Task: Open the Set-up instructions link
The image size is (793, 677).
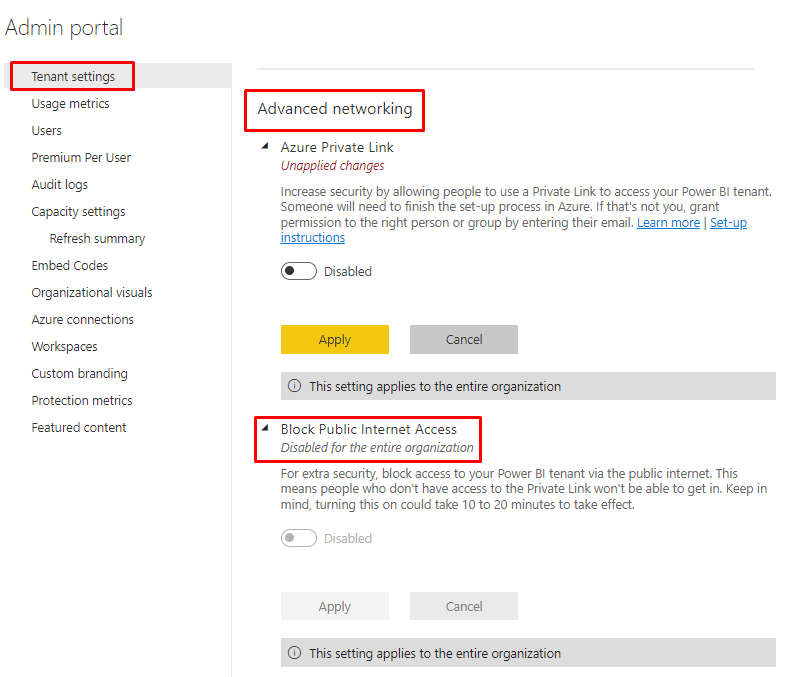Action: [728, 223]
